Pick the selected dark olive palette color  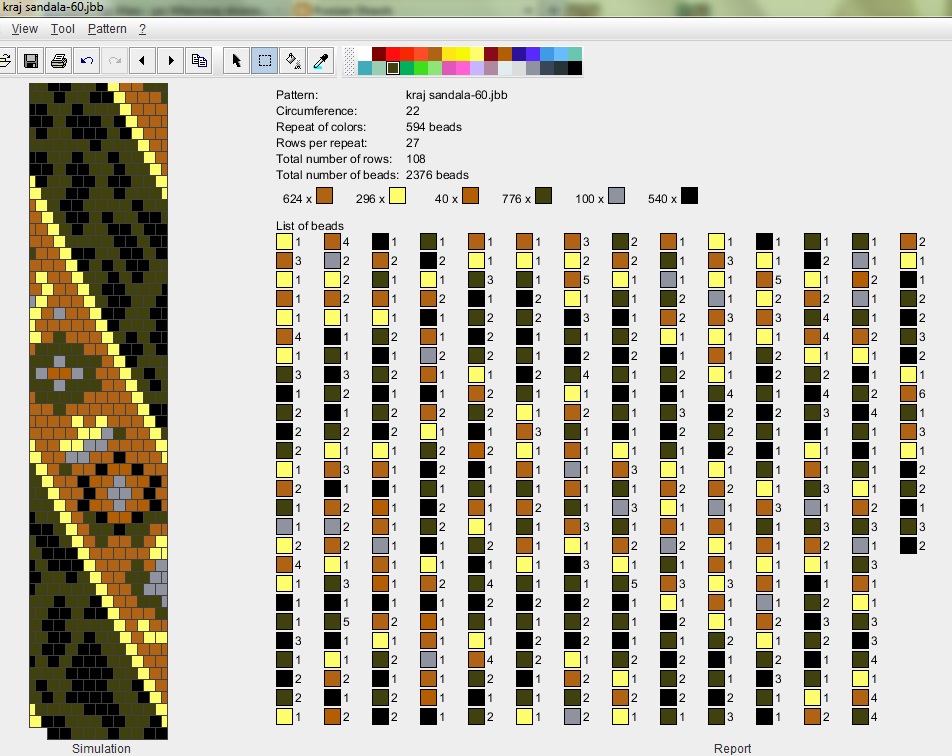[x=393, y=69]
